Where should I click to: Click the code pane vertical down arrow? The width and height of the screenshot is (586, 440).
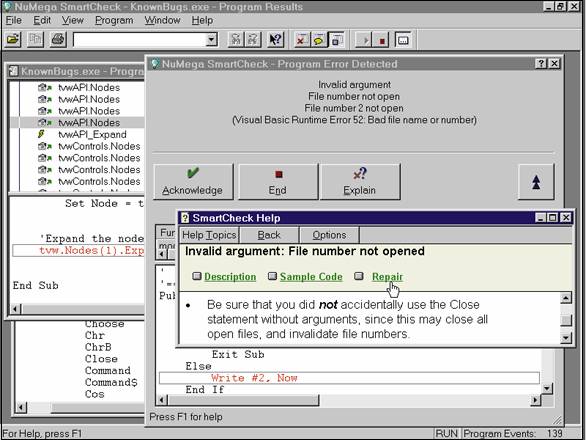[547, 389]
